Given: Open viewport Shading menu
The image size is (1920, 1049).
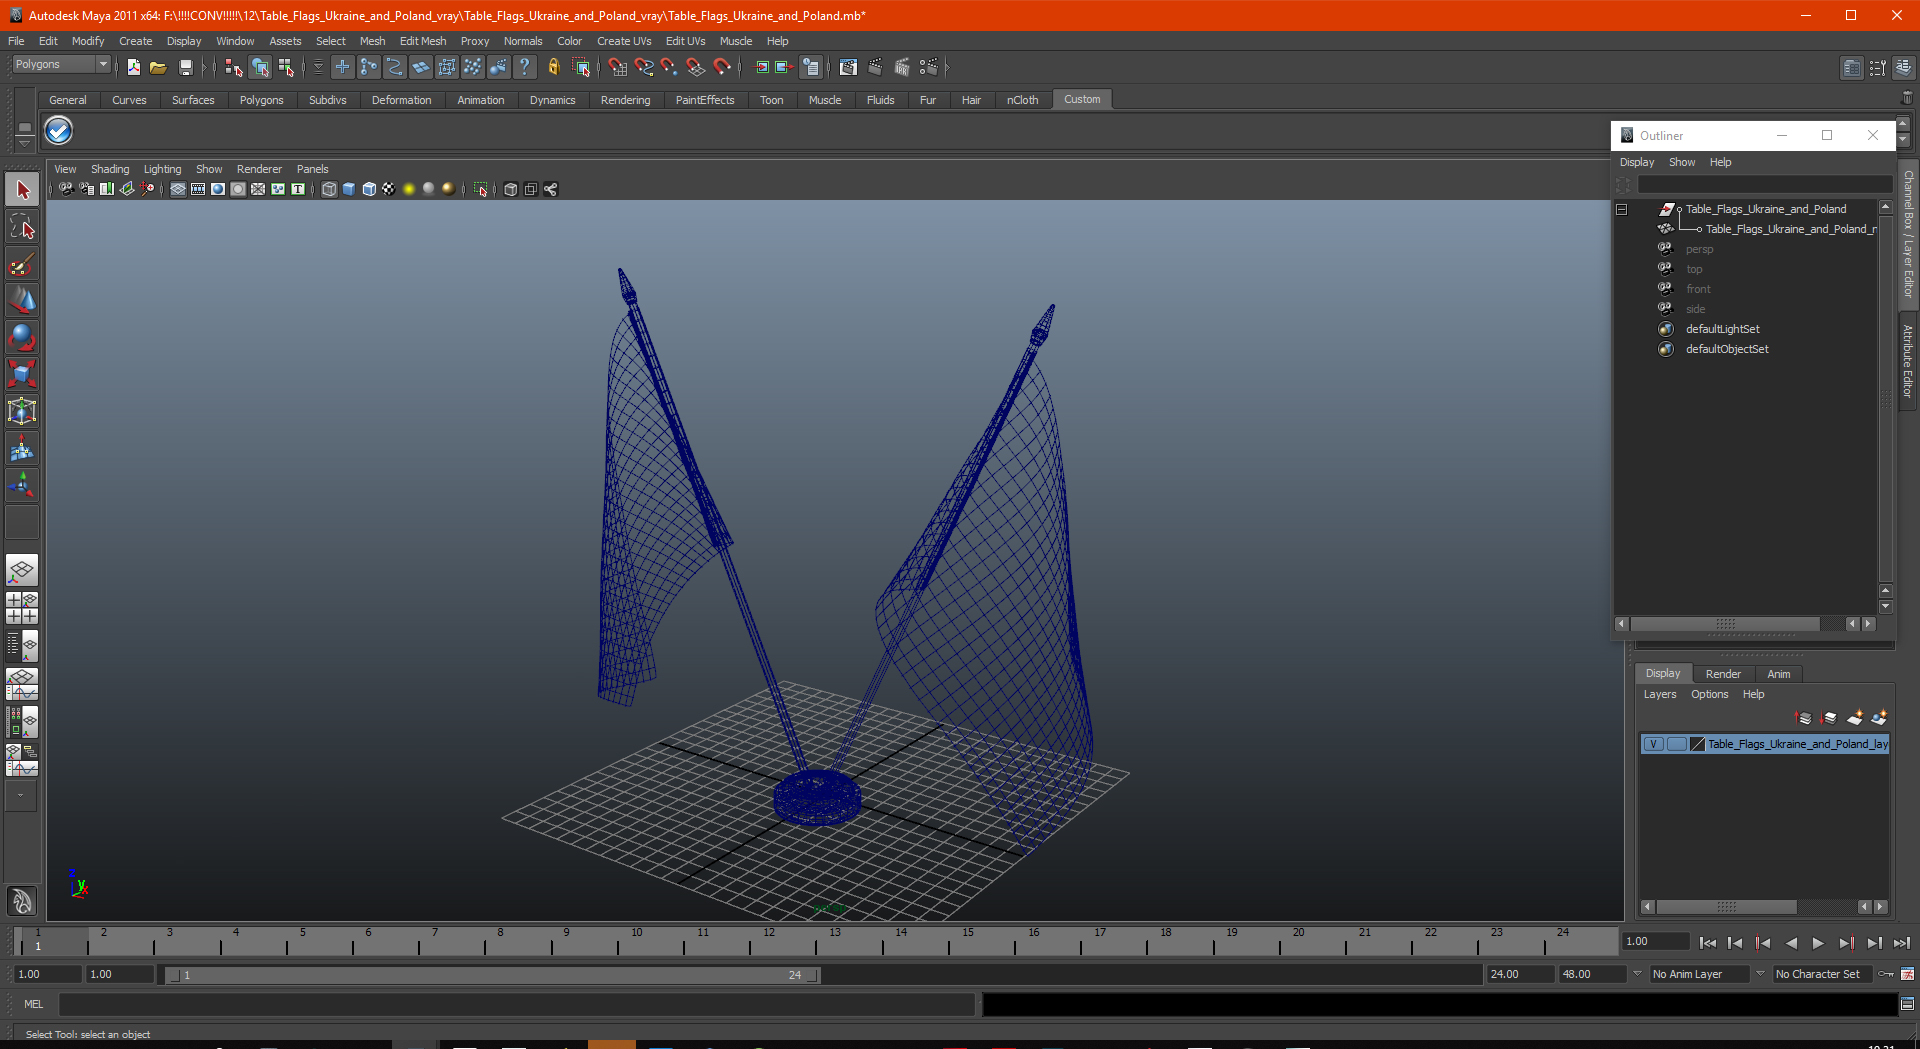Looking at the screenshot, I should (110, 169).
